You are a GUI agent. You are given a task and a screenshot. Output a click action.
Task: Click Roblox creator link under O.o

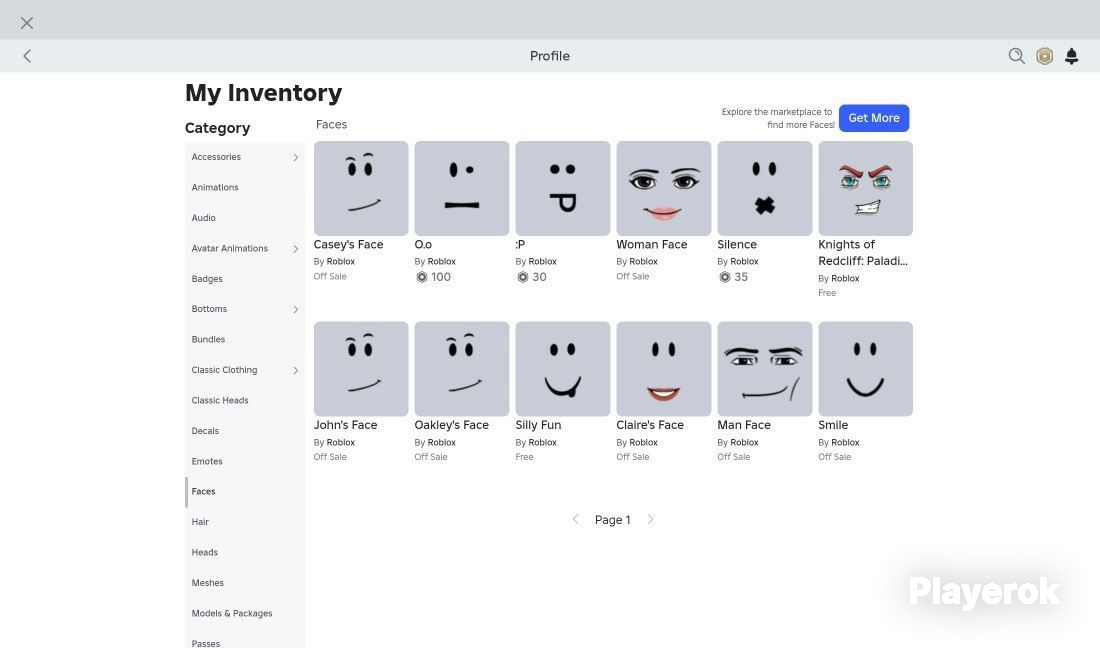[441, 262]
